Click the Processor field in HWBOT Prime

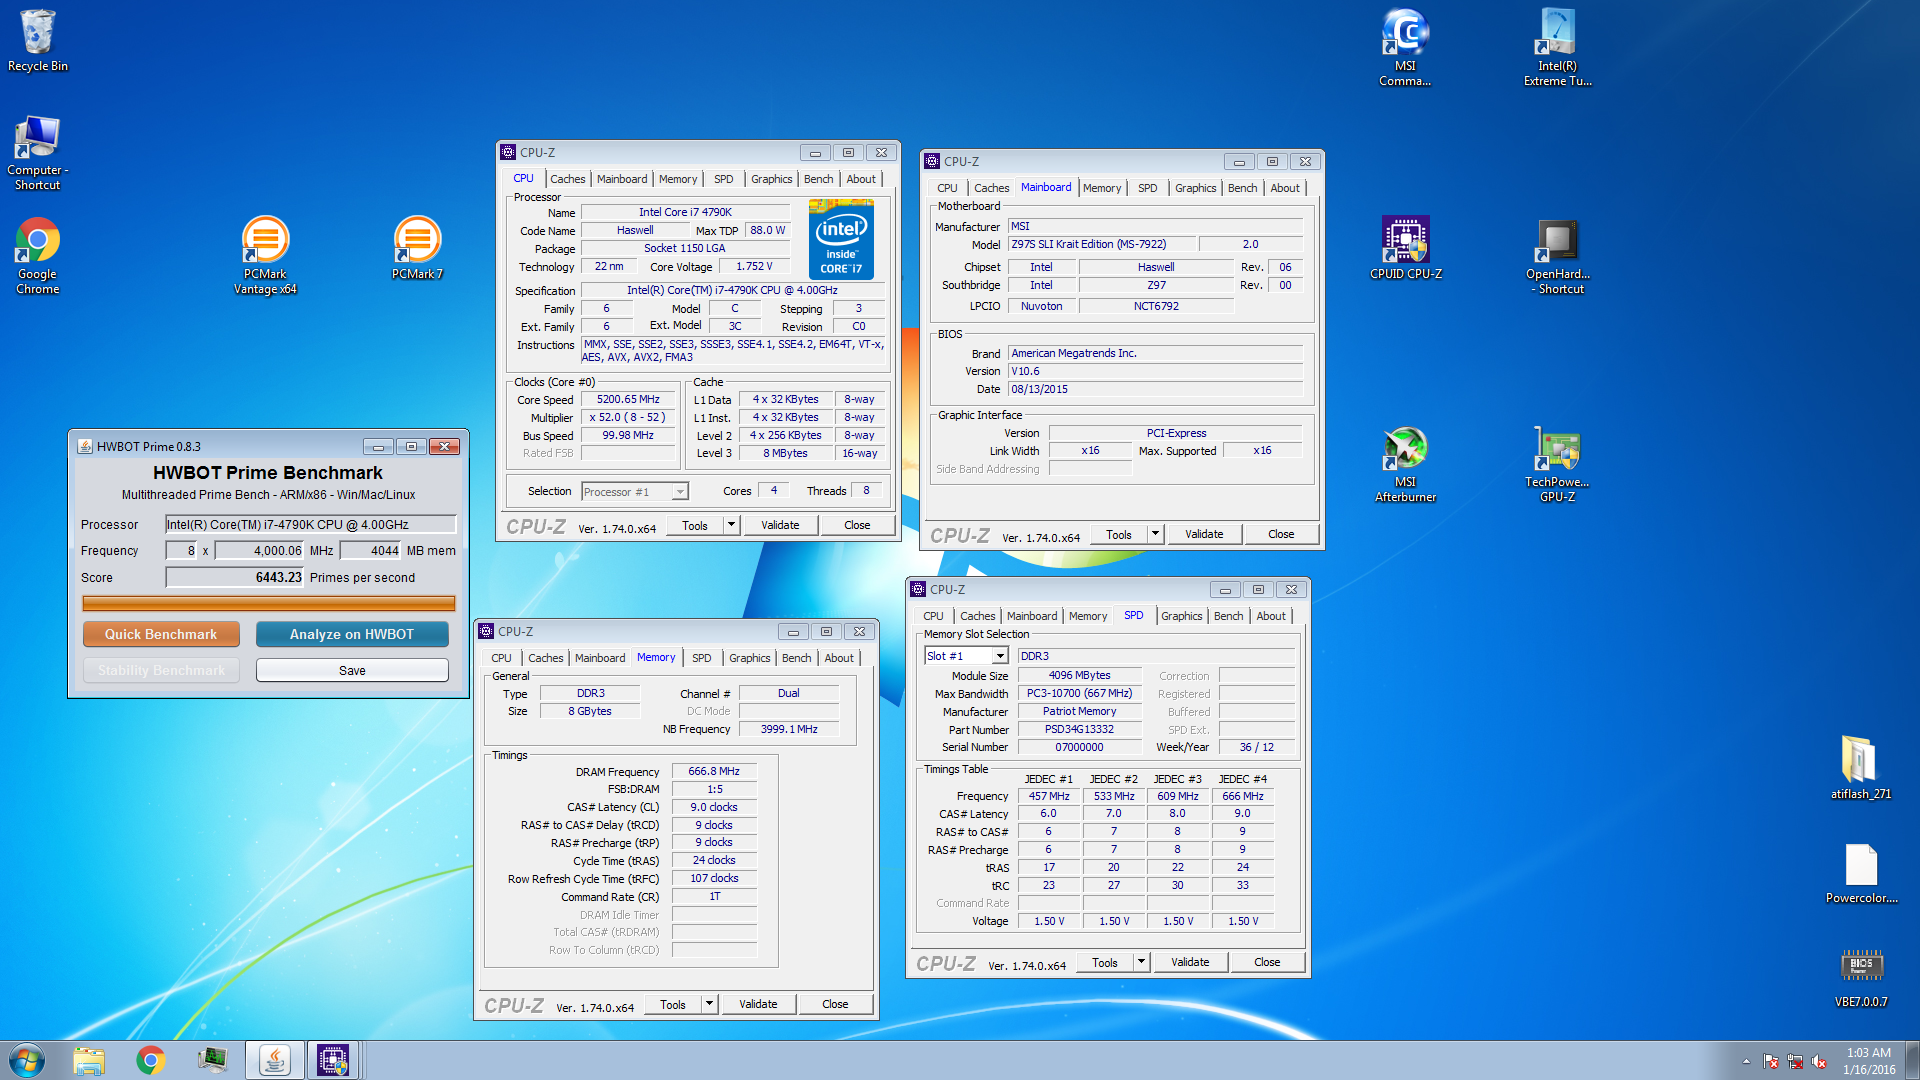point(310,525)
